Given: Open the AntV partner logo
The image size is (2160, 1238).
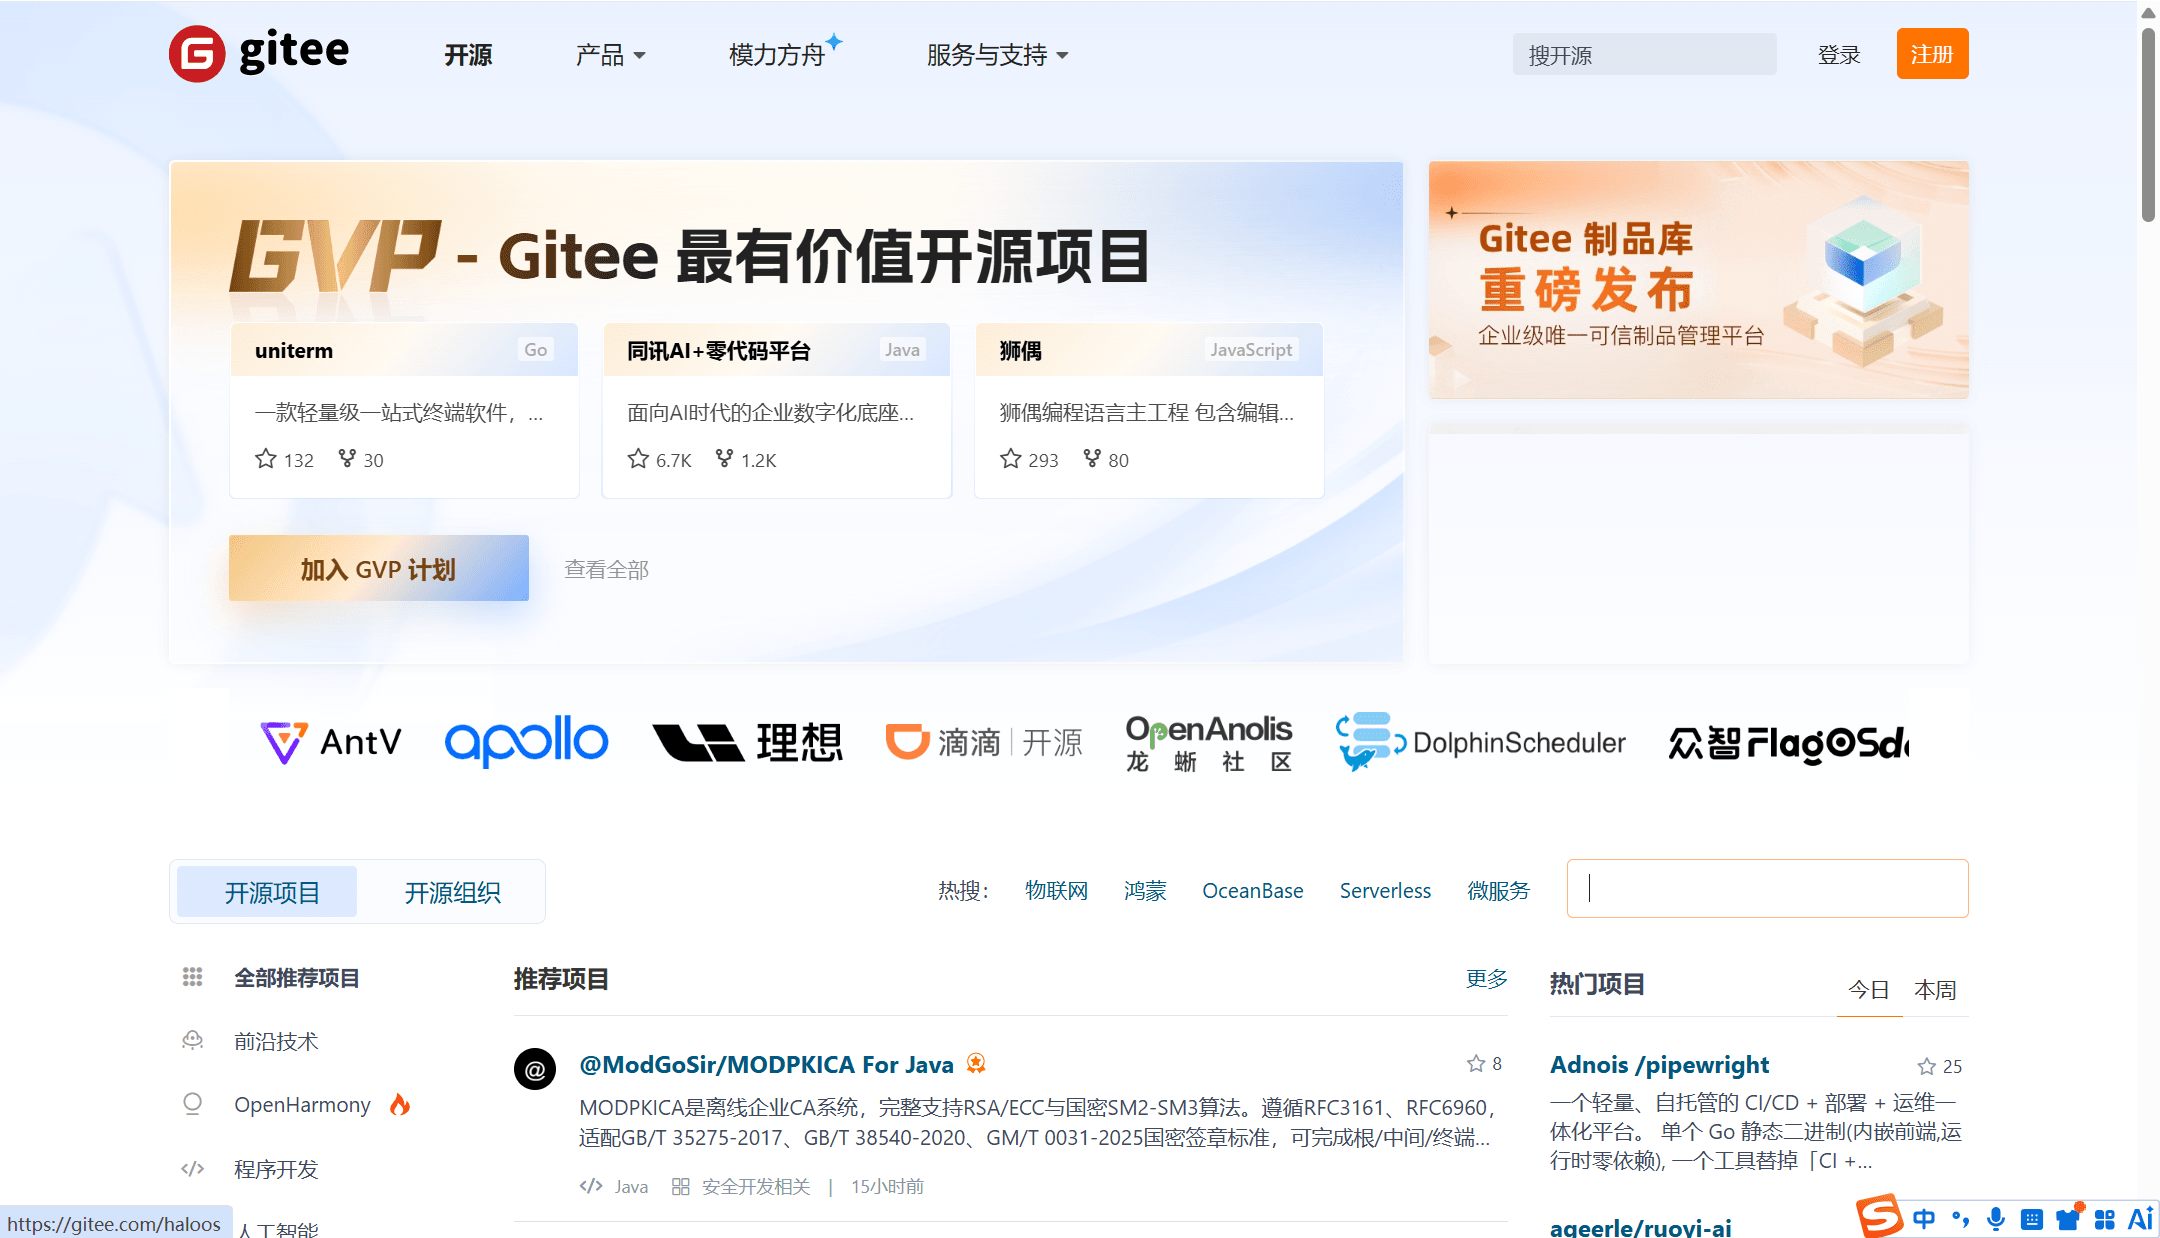Looking at the screenshot, I should click(x=331, y=743).
